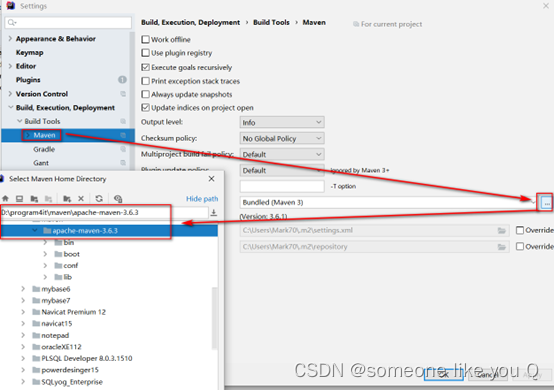The height and width of the screenshot is (390, 554).
Task: Uncheck Execute goals recursively
Action: pos(145,67)
